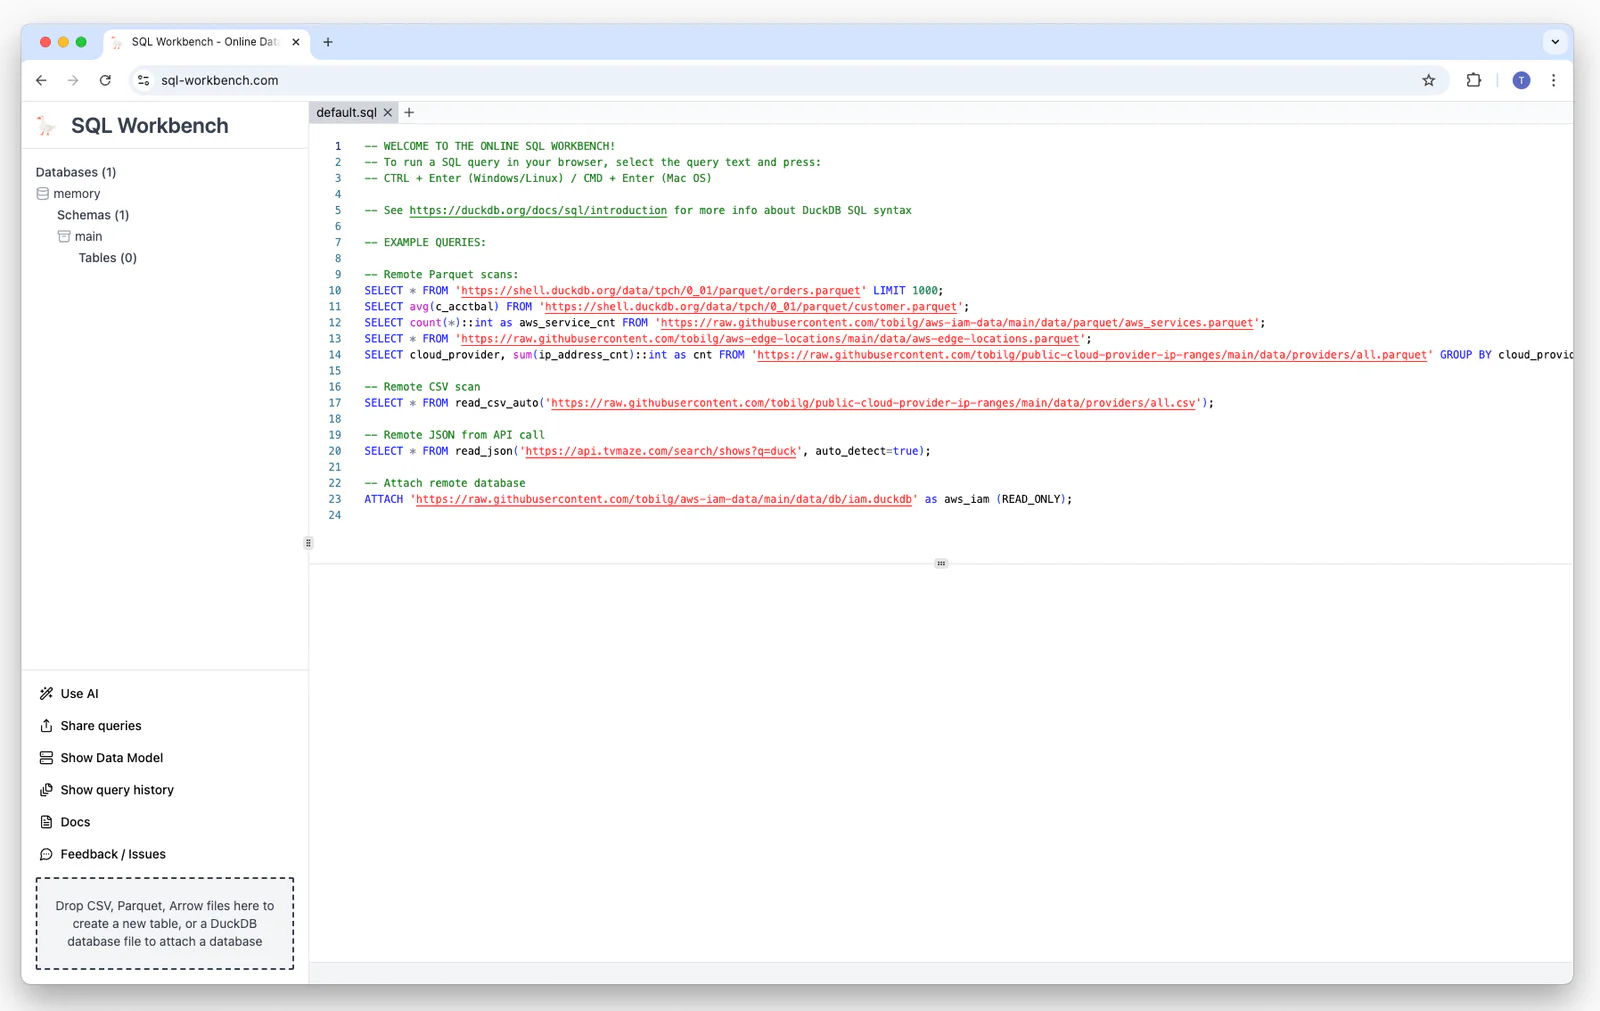Open the Chrome three-dot menu
Screen dimensions: 1600x1011
click(1553, 80)
